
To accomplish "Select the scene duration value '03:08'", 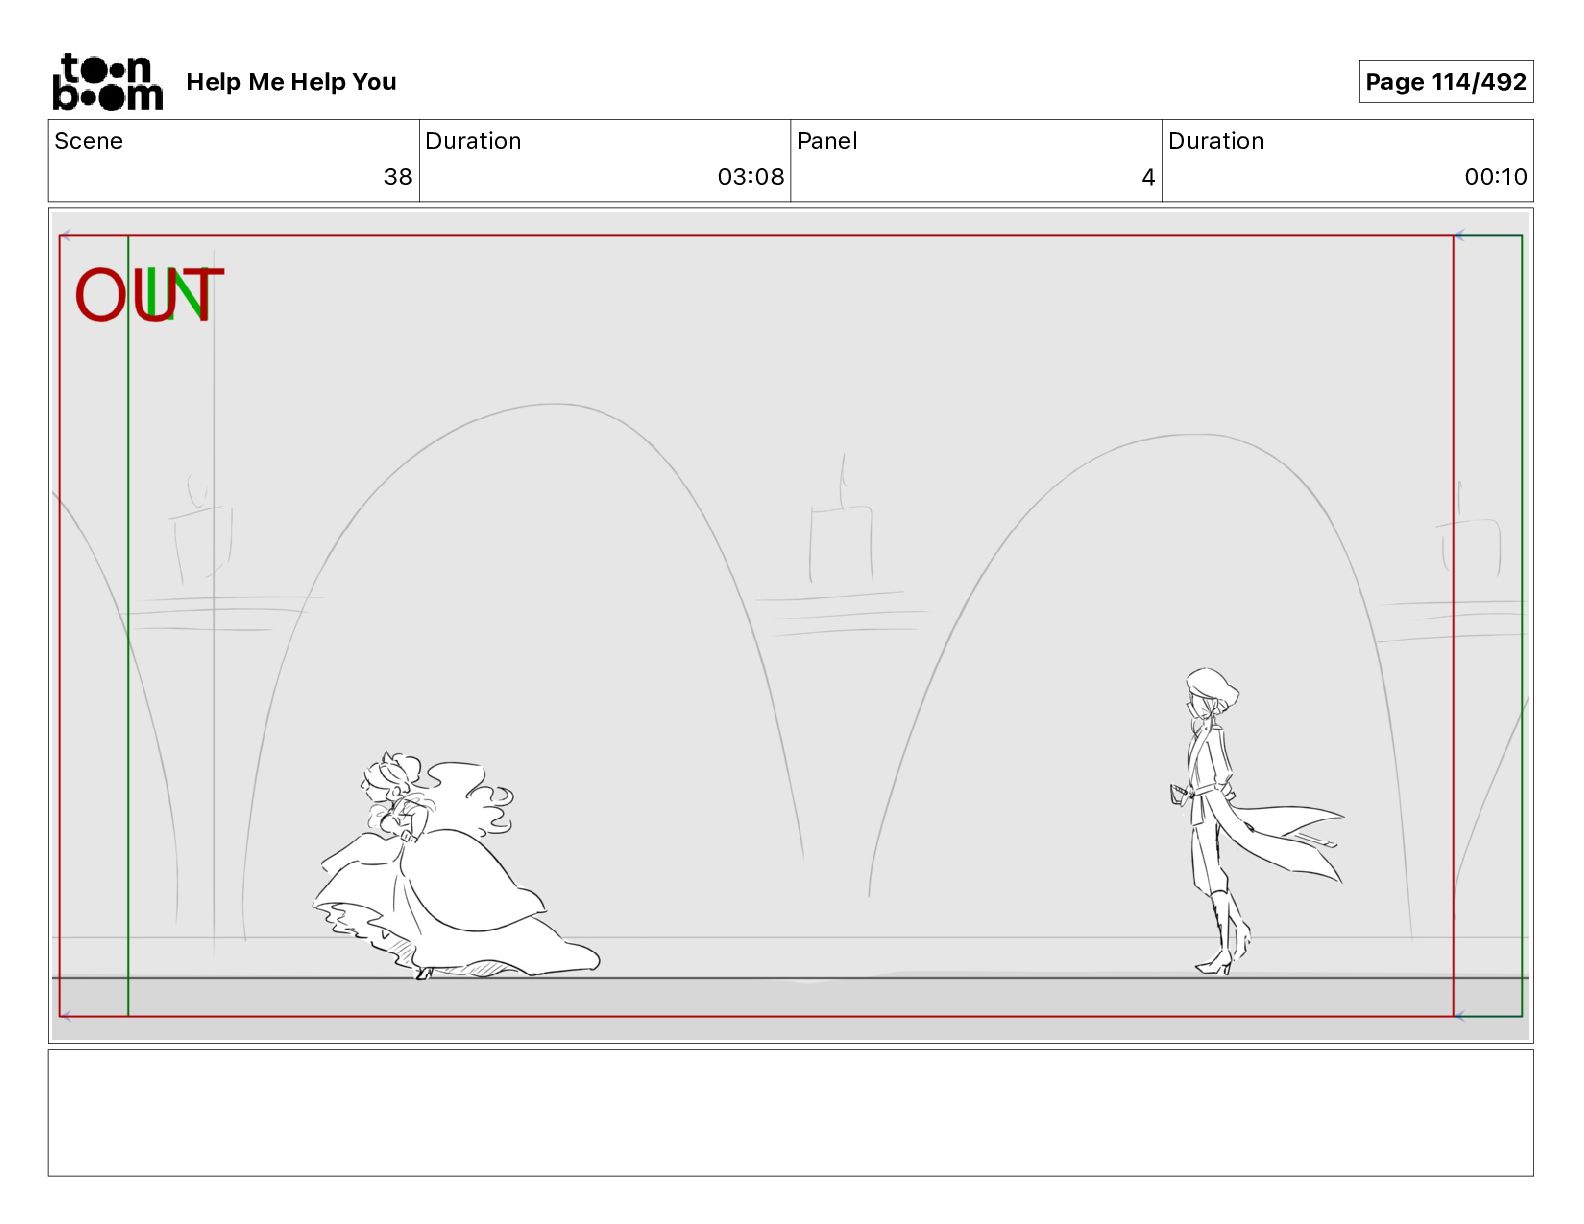I will click(751, 177).
